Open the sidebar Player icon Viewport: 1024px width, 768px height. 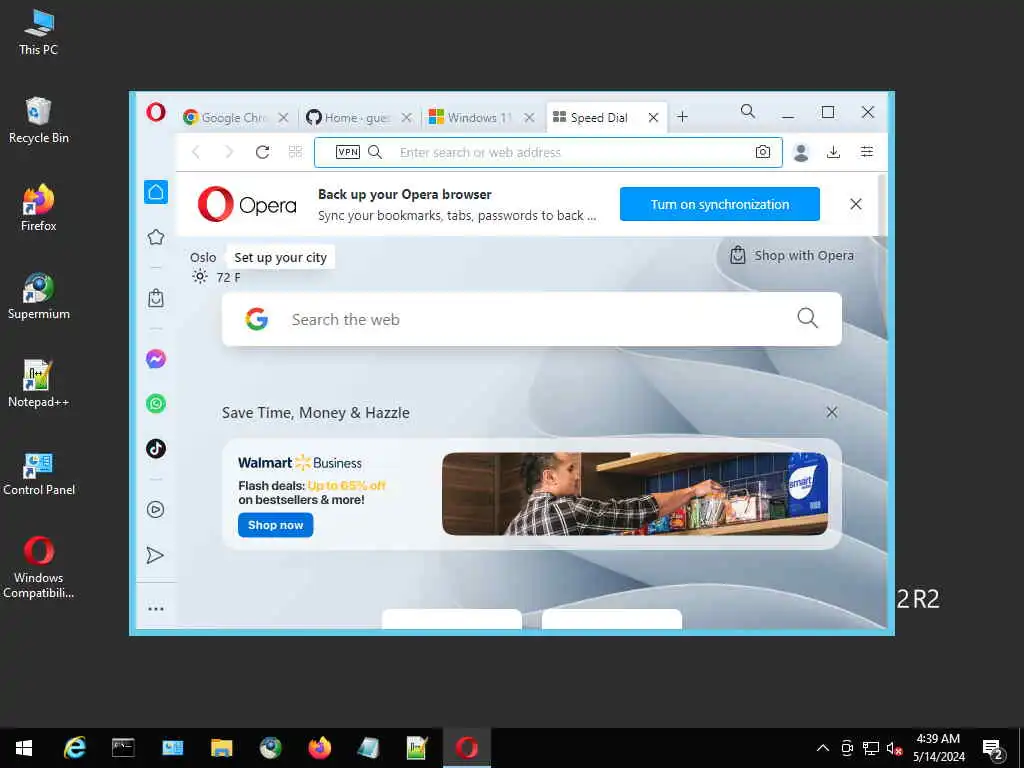tap(155, 509)
